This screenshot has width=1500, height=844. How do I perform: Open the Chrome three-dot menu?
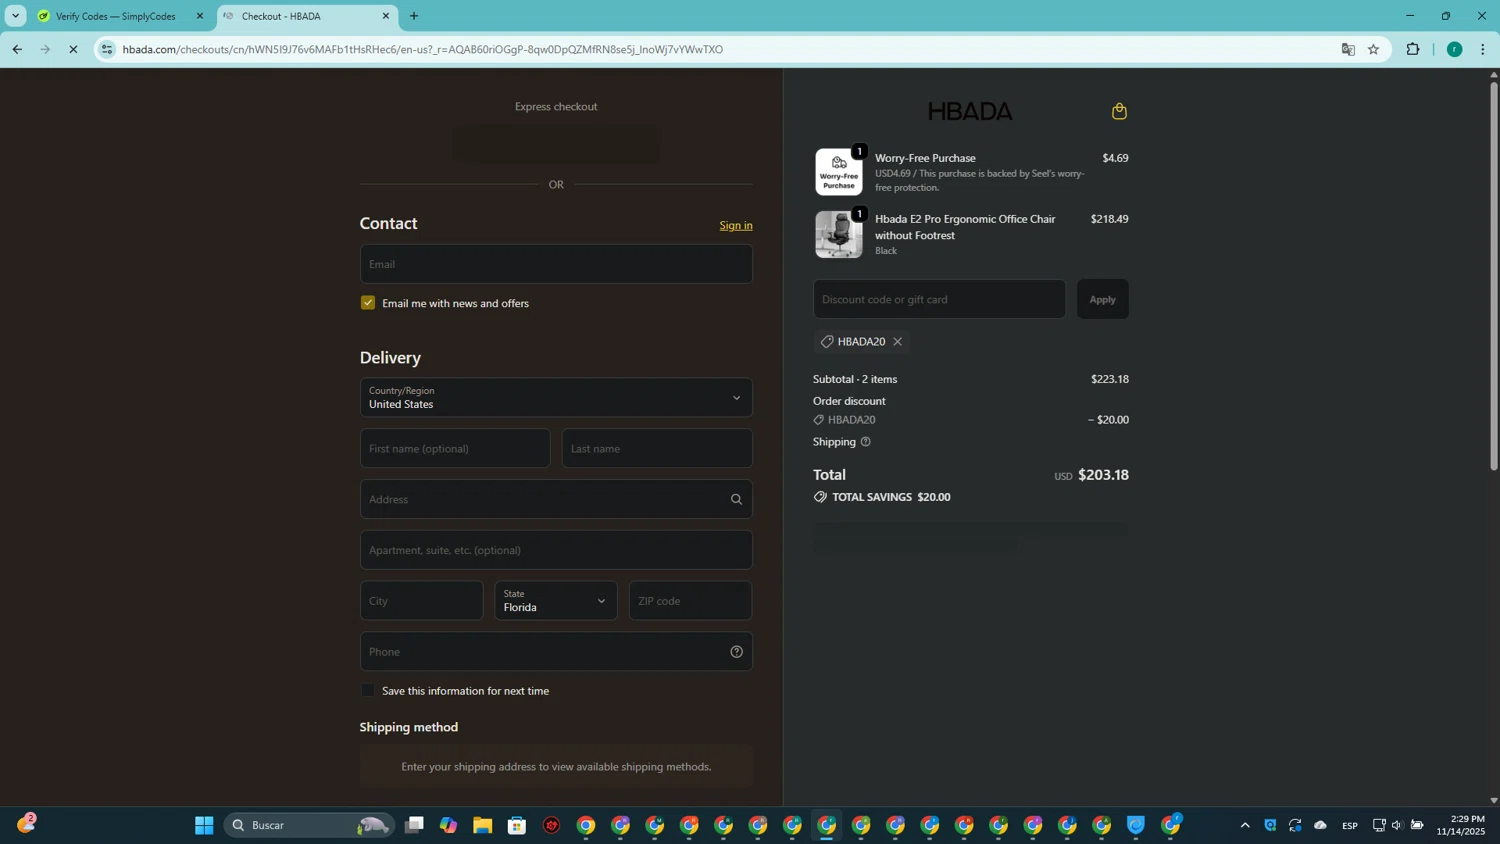(x=1483, y=49)
